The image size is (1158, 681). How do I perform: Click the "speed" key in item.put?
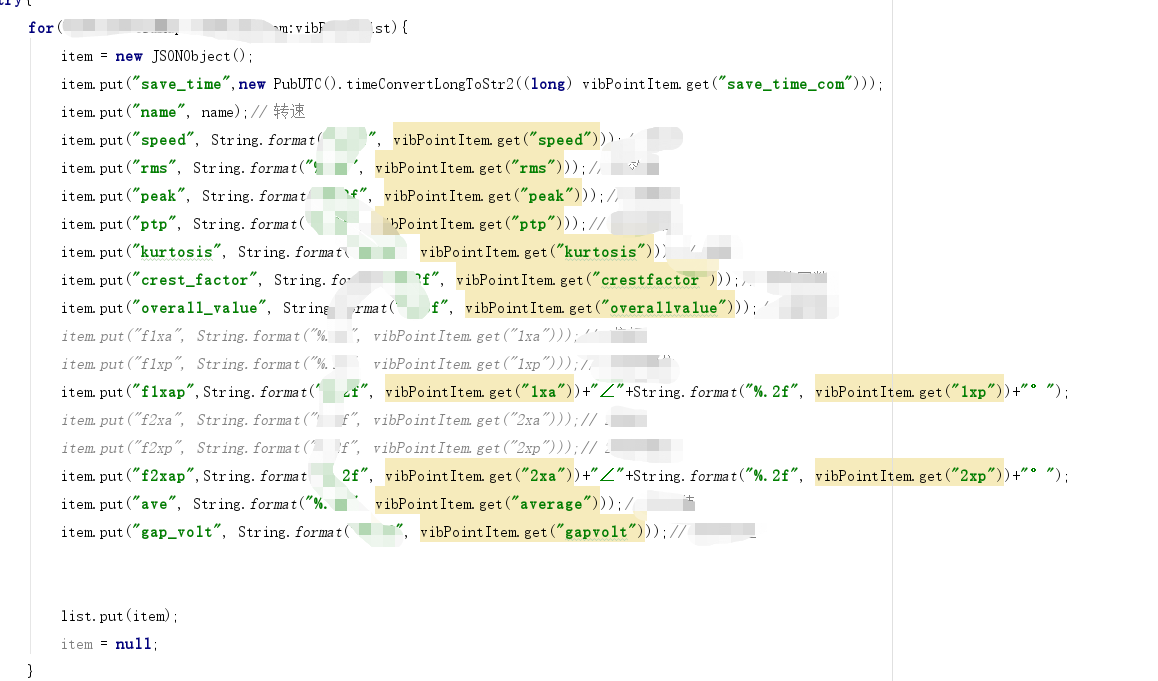click(x=162, y=140)
